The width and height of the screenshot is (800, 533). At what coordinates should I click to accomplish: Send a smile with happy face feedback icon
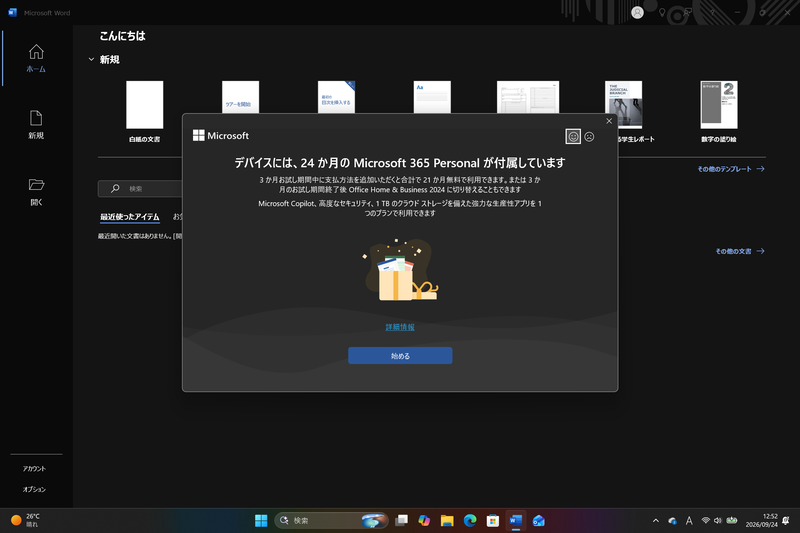(573, 137)
